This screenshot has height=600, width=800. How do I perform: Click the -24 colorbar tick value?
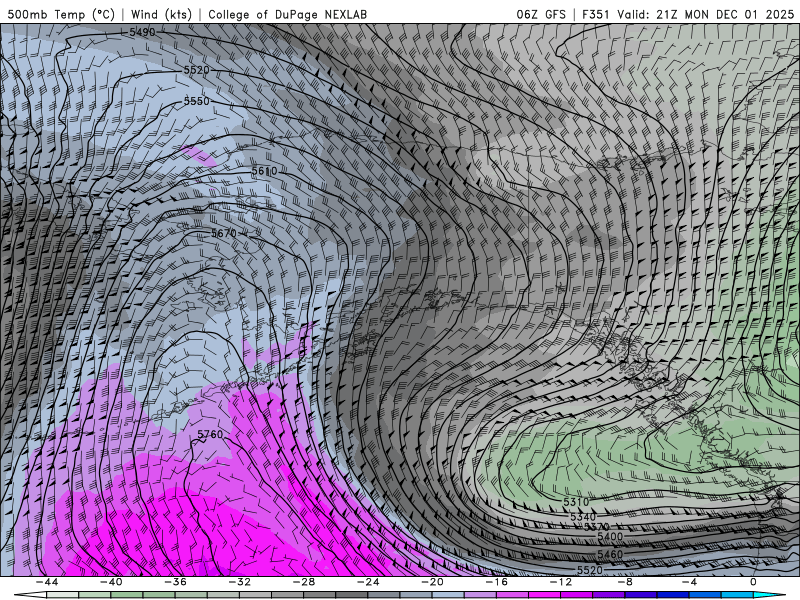pyautogui.click(x=368, y=582)
